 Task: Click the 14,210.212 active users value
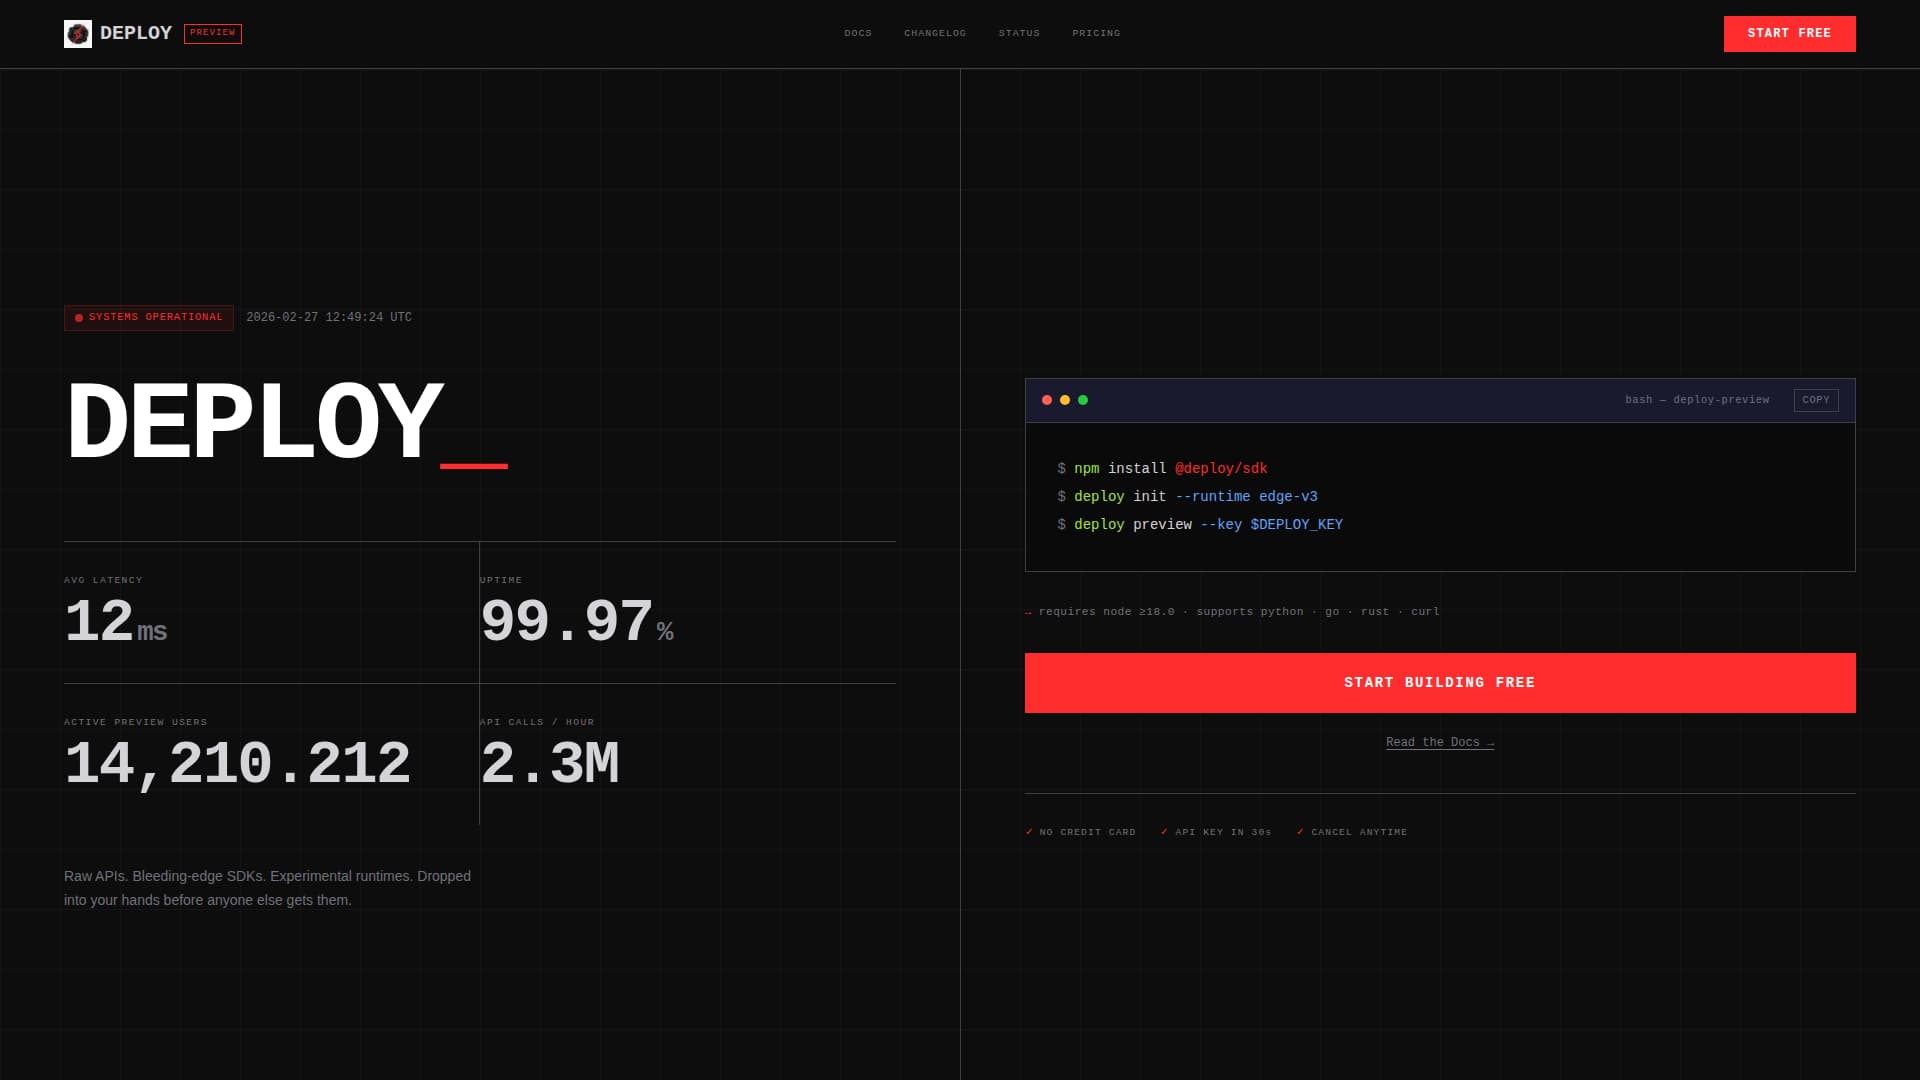237,765
